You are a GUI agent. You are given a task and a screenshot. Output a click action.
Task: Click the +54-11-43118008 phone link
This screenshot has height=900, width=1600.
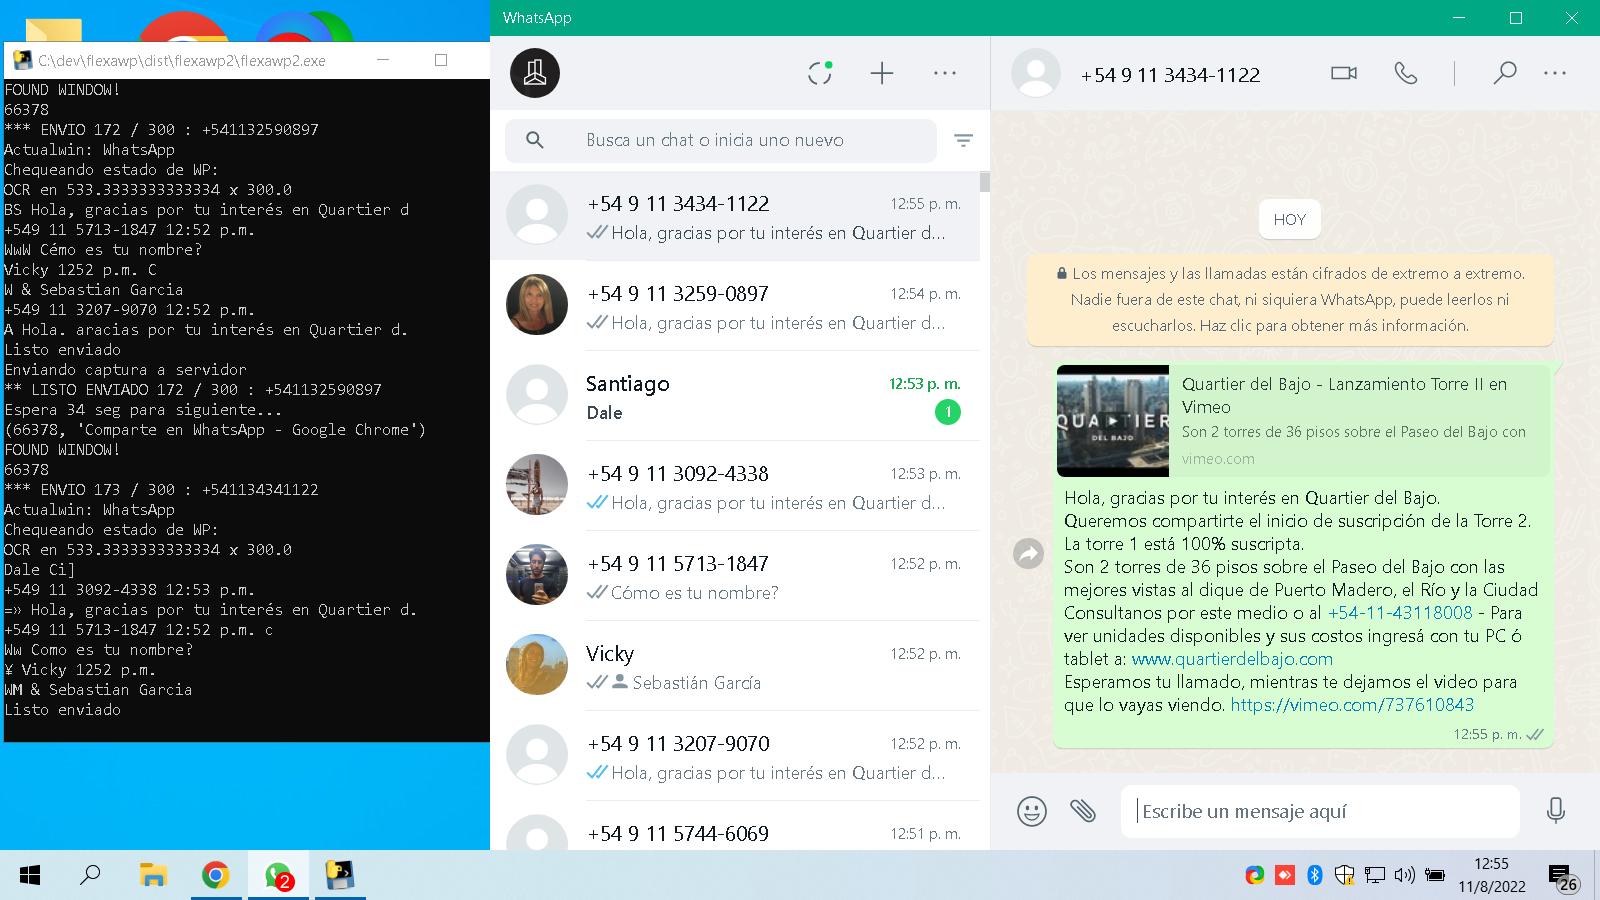click(1400, 613)
